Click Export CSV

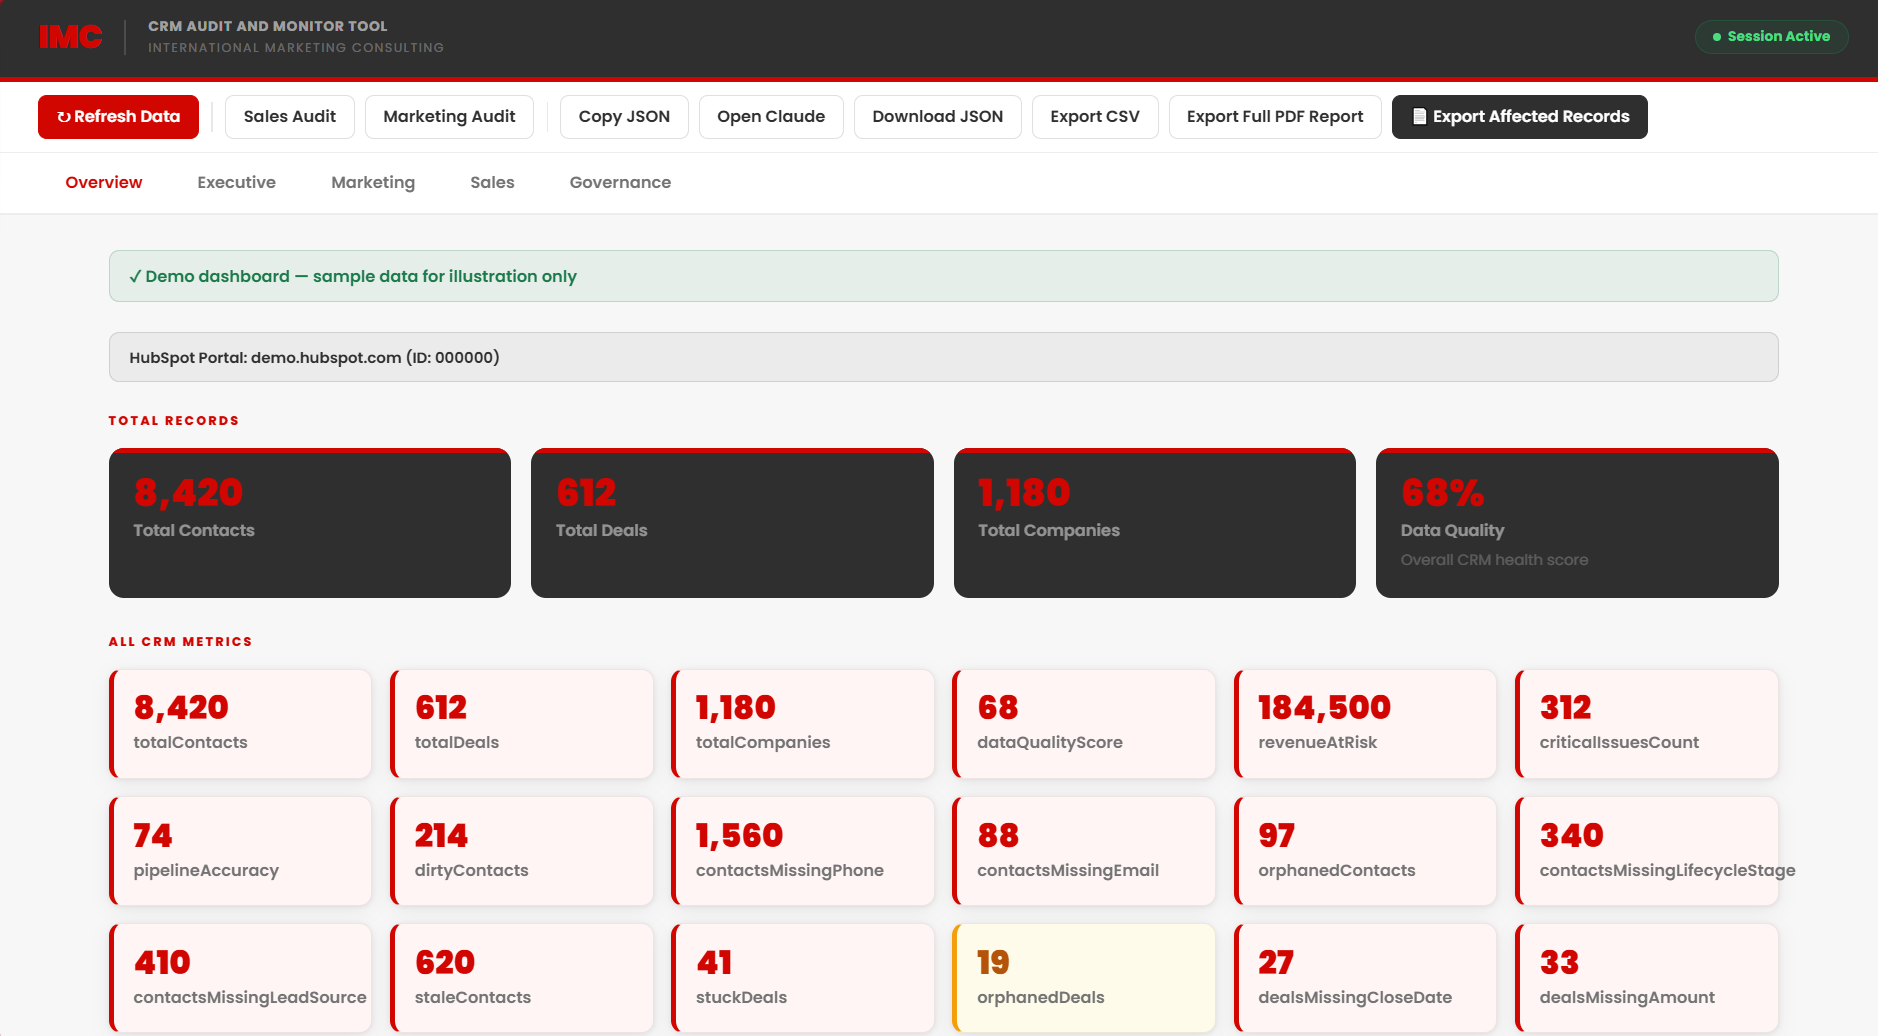1095,117
